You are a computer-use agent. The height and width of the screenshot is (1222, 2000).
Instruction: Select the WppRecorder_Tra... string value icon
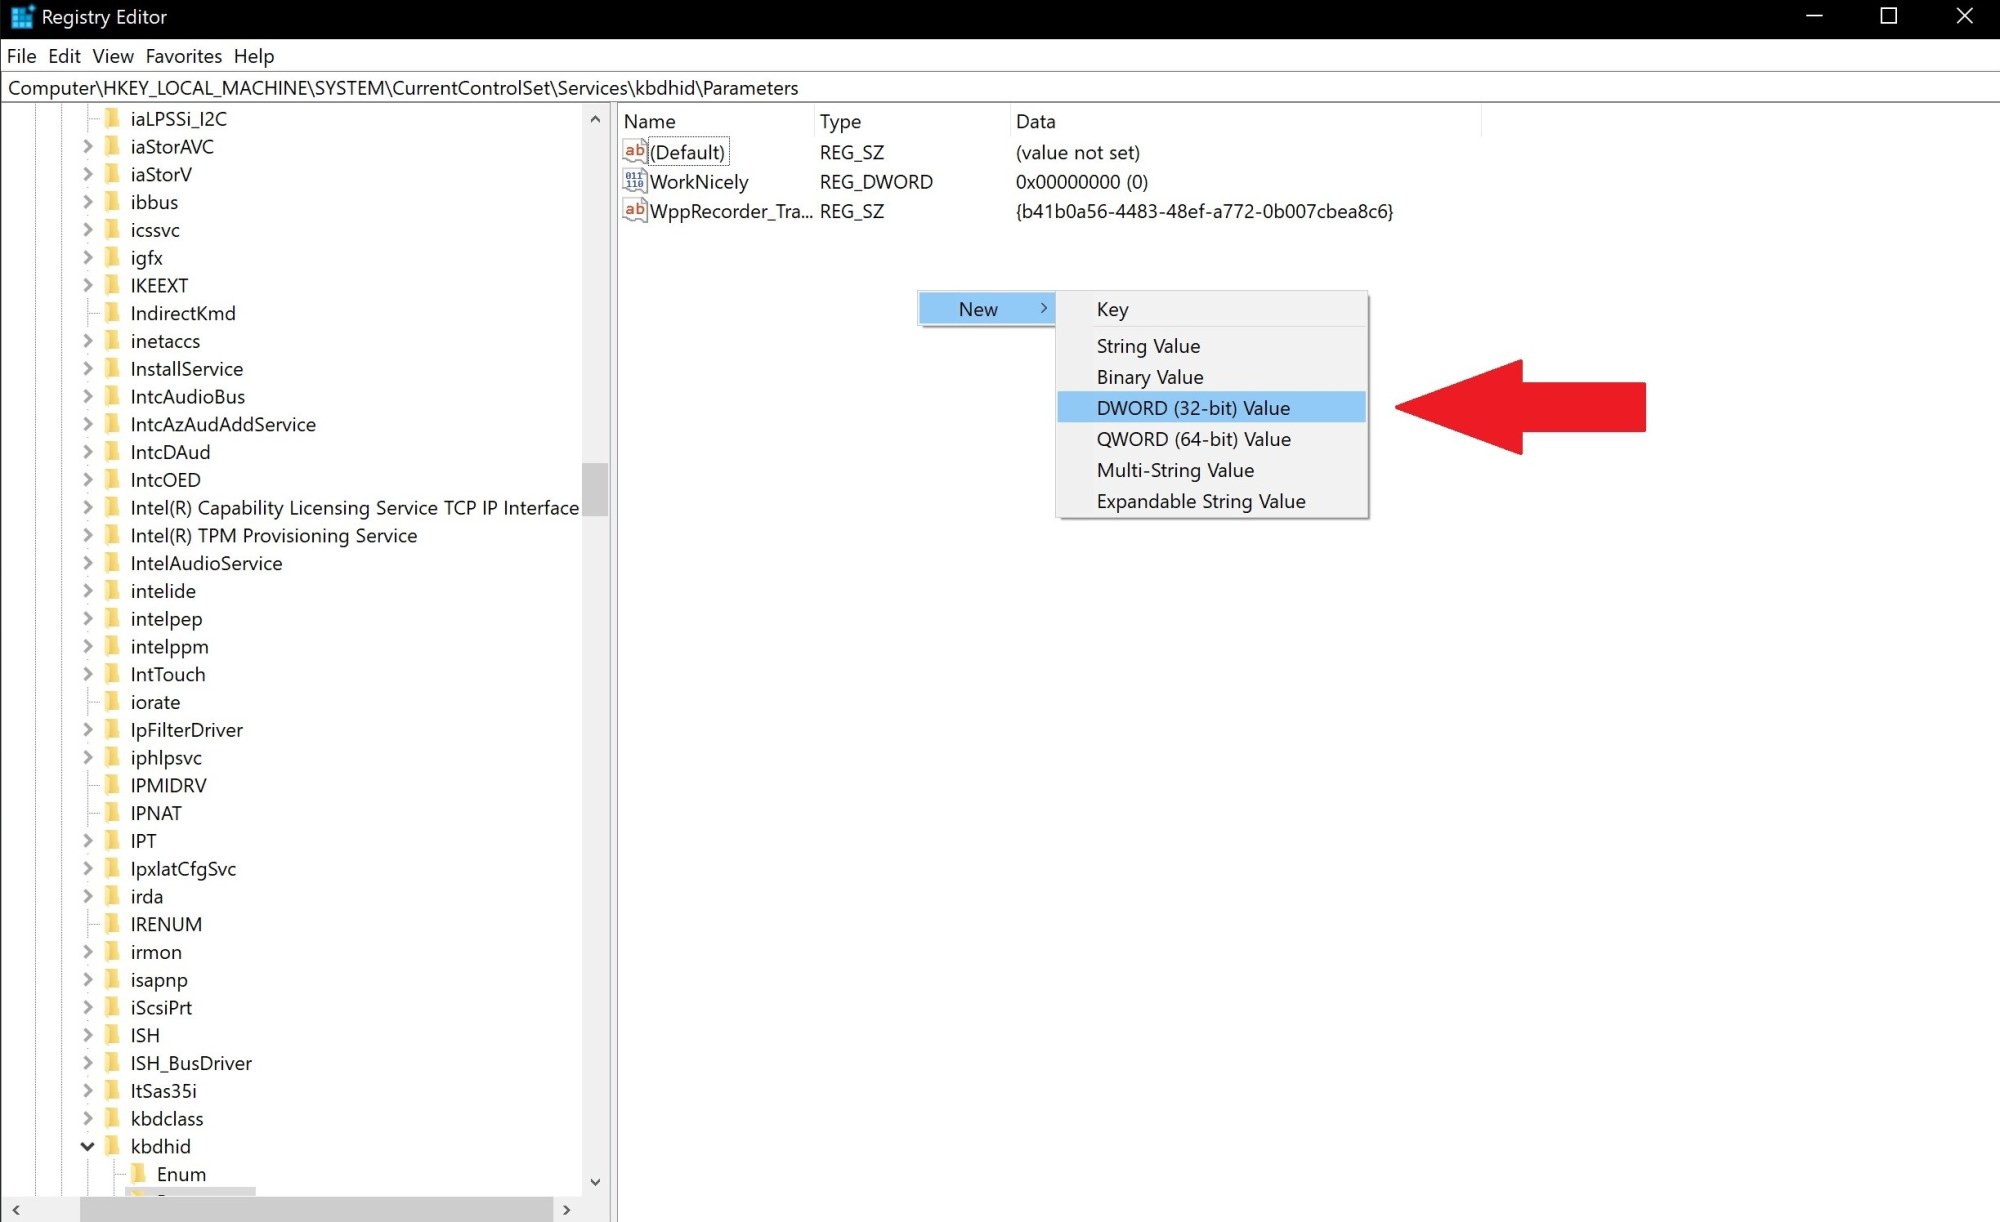coord(634,210)
